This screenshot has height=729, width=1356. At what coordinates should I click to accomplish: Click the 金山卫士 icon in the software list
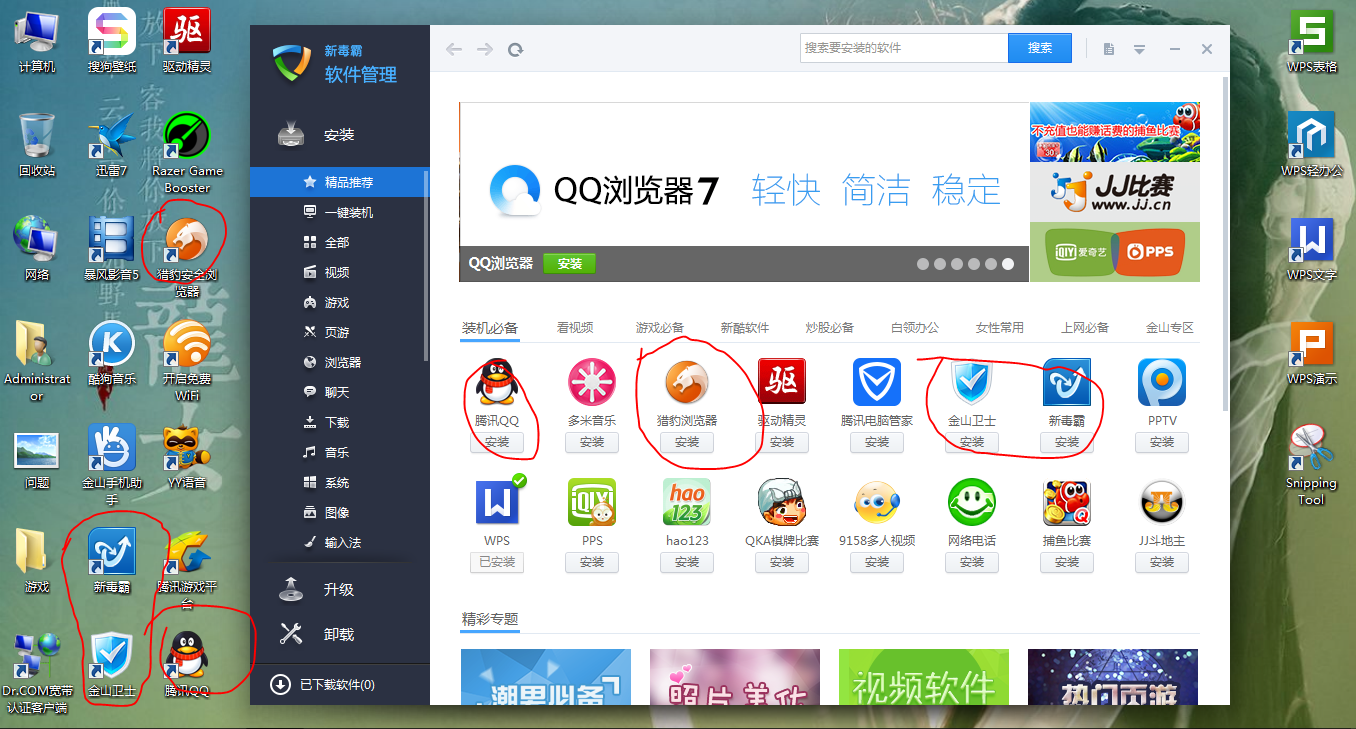972,383
